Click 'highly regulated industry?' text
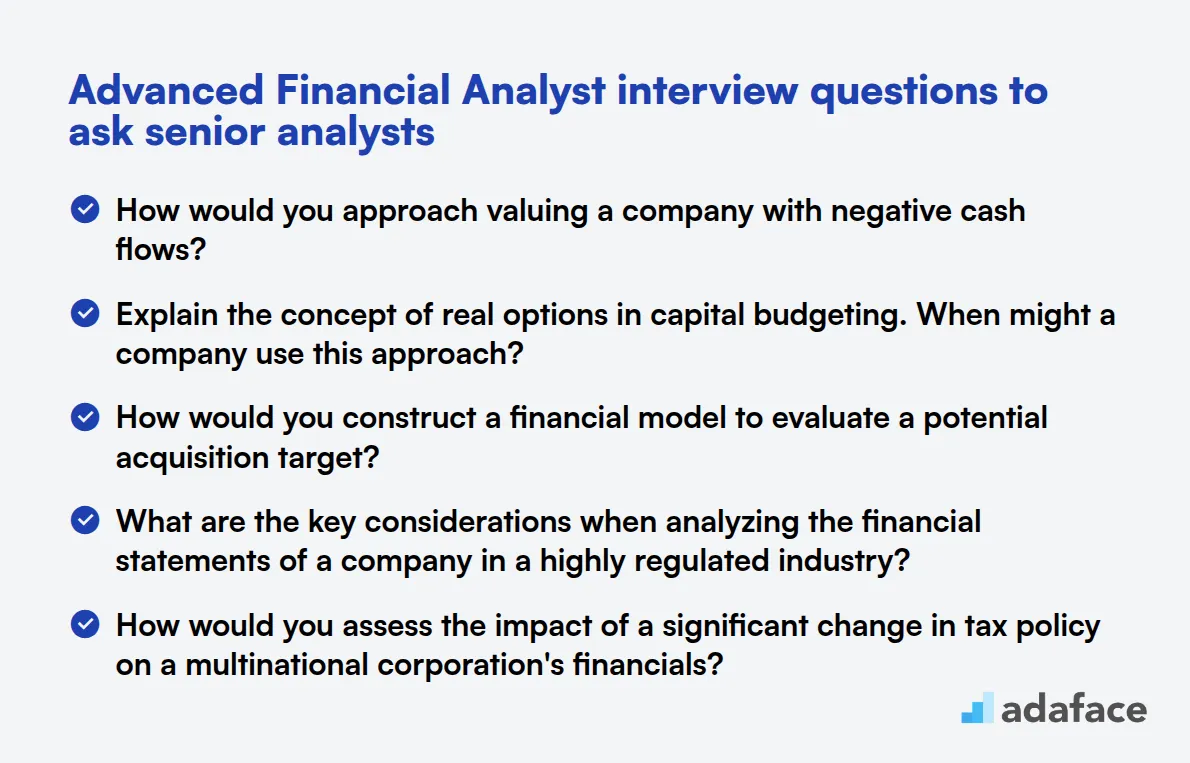 tap(724, 562)
